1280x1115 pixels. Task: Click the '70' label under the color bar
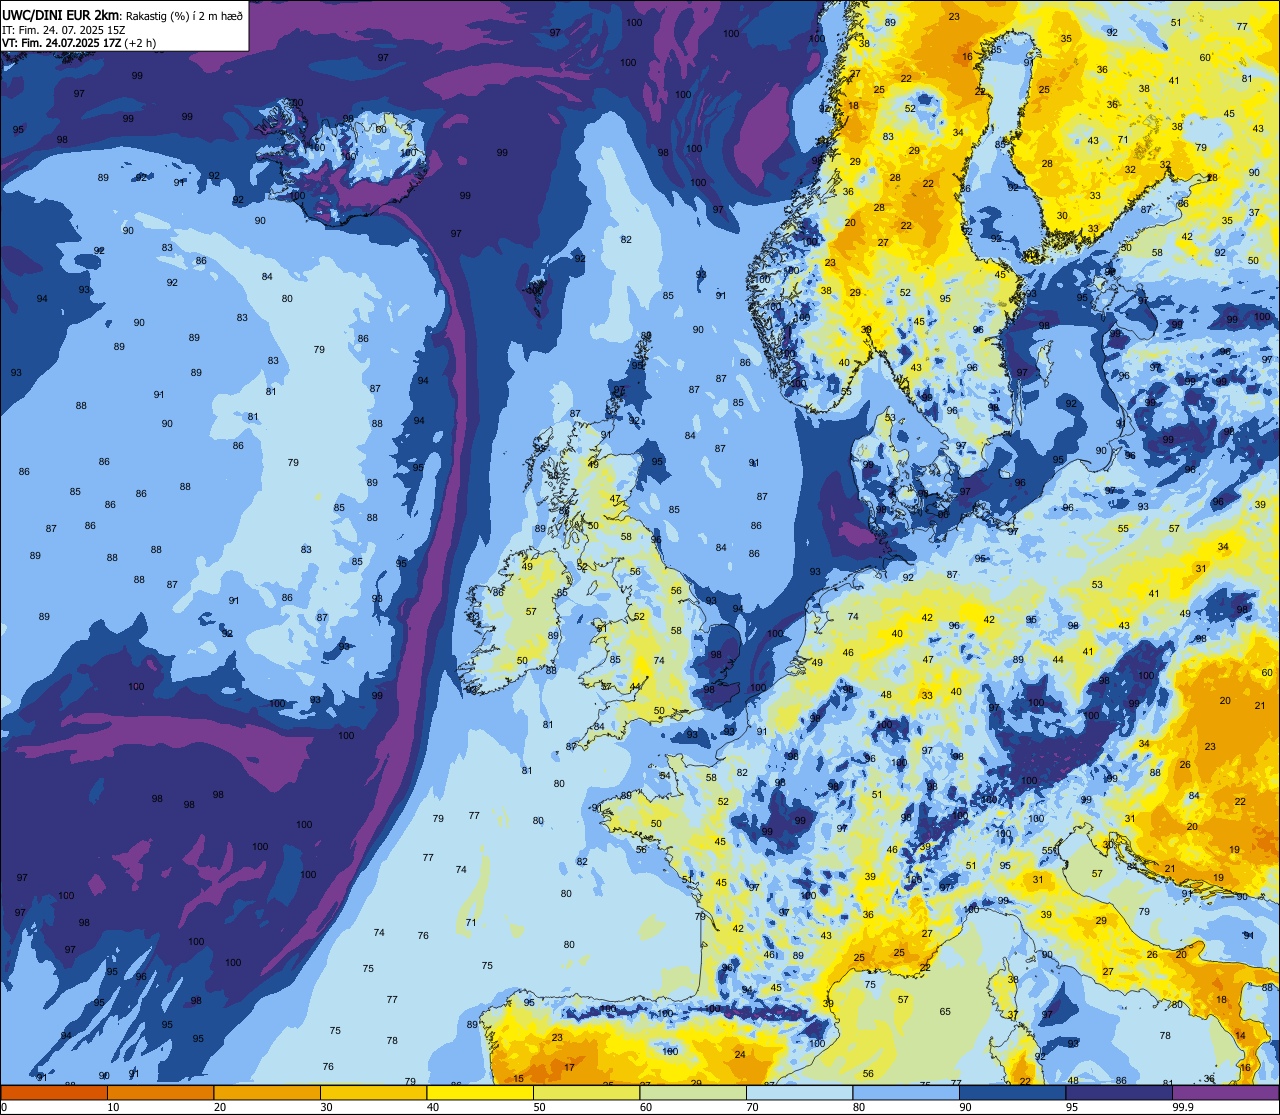click(x=753, y=1107)
